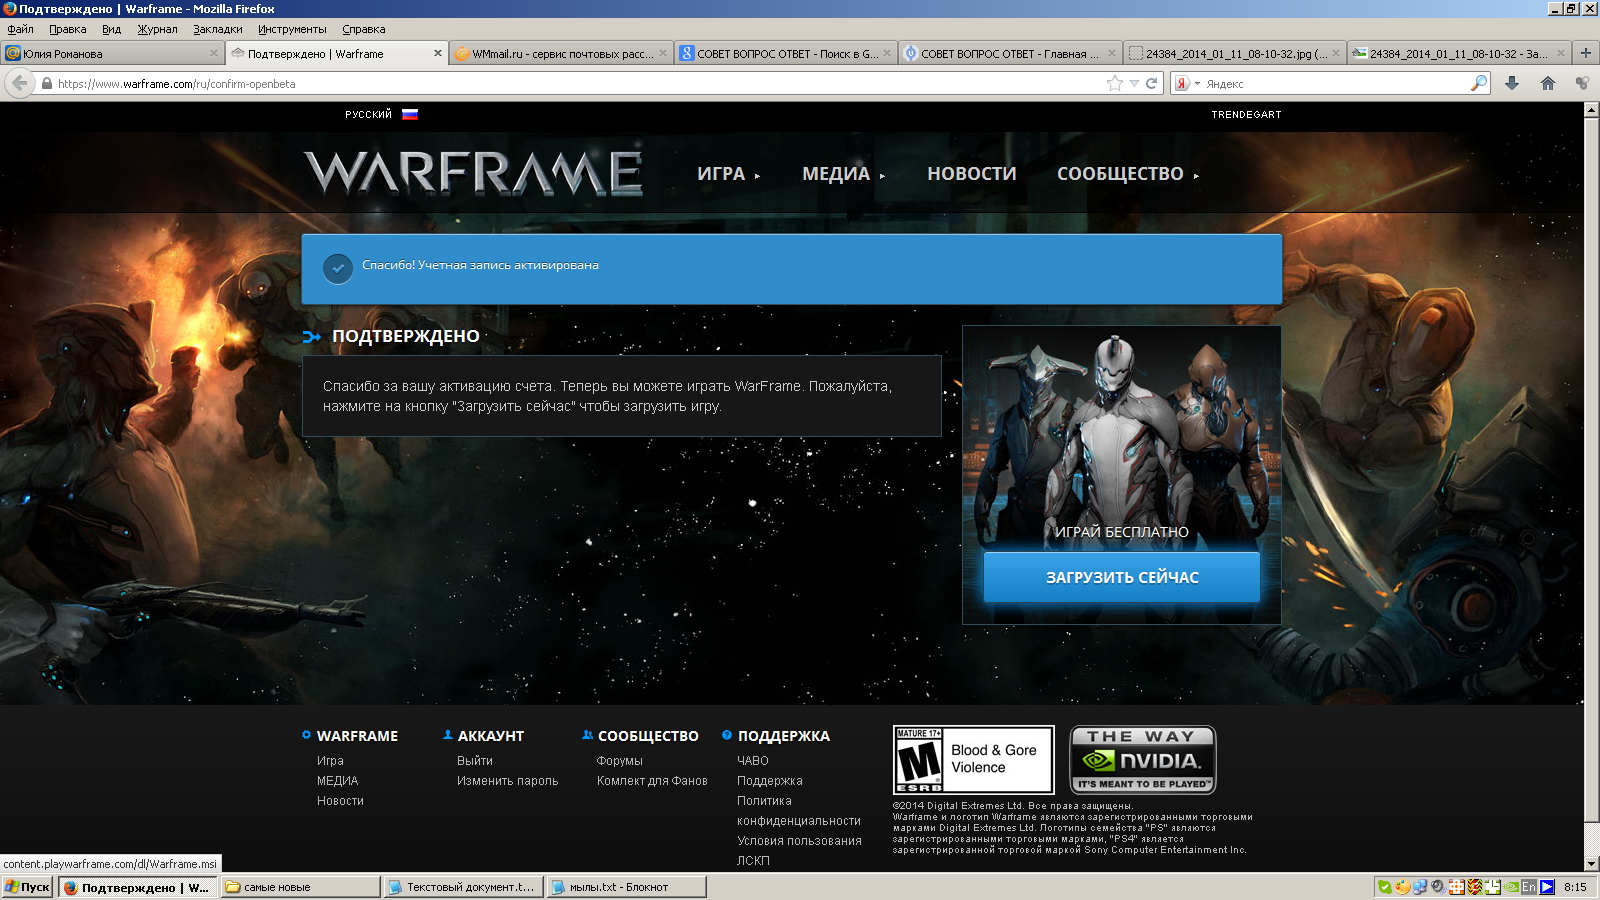Open the Справка menu
This screenshot has width=1600, height=900.
pyautogui.click(x=364, y=29)
